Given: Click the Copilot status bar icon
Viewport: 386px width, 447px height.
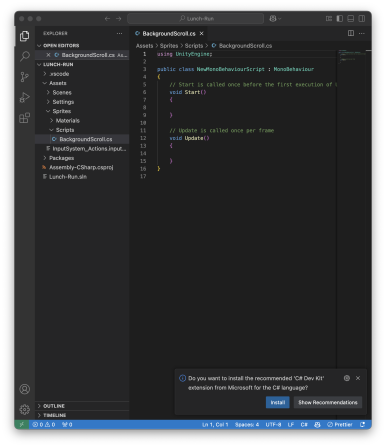Looking at the screenshot, I should (x=317, y=424).
